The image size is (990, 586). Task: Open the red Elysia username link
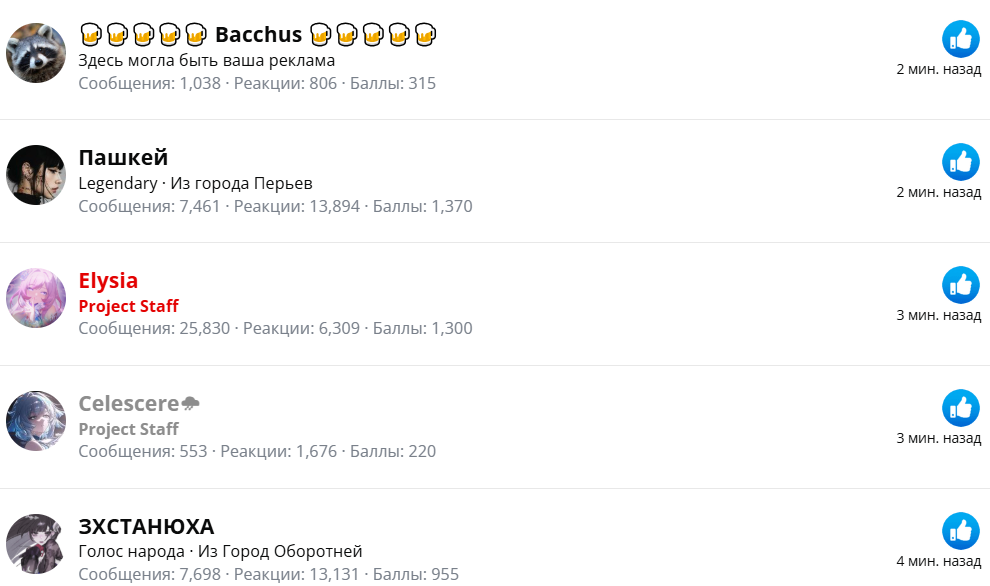[x=108, y=281]
